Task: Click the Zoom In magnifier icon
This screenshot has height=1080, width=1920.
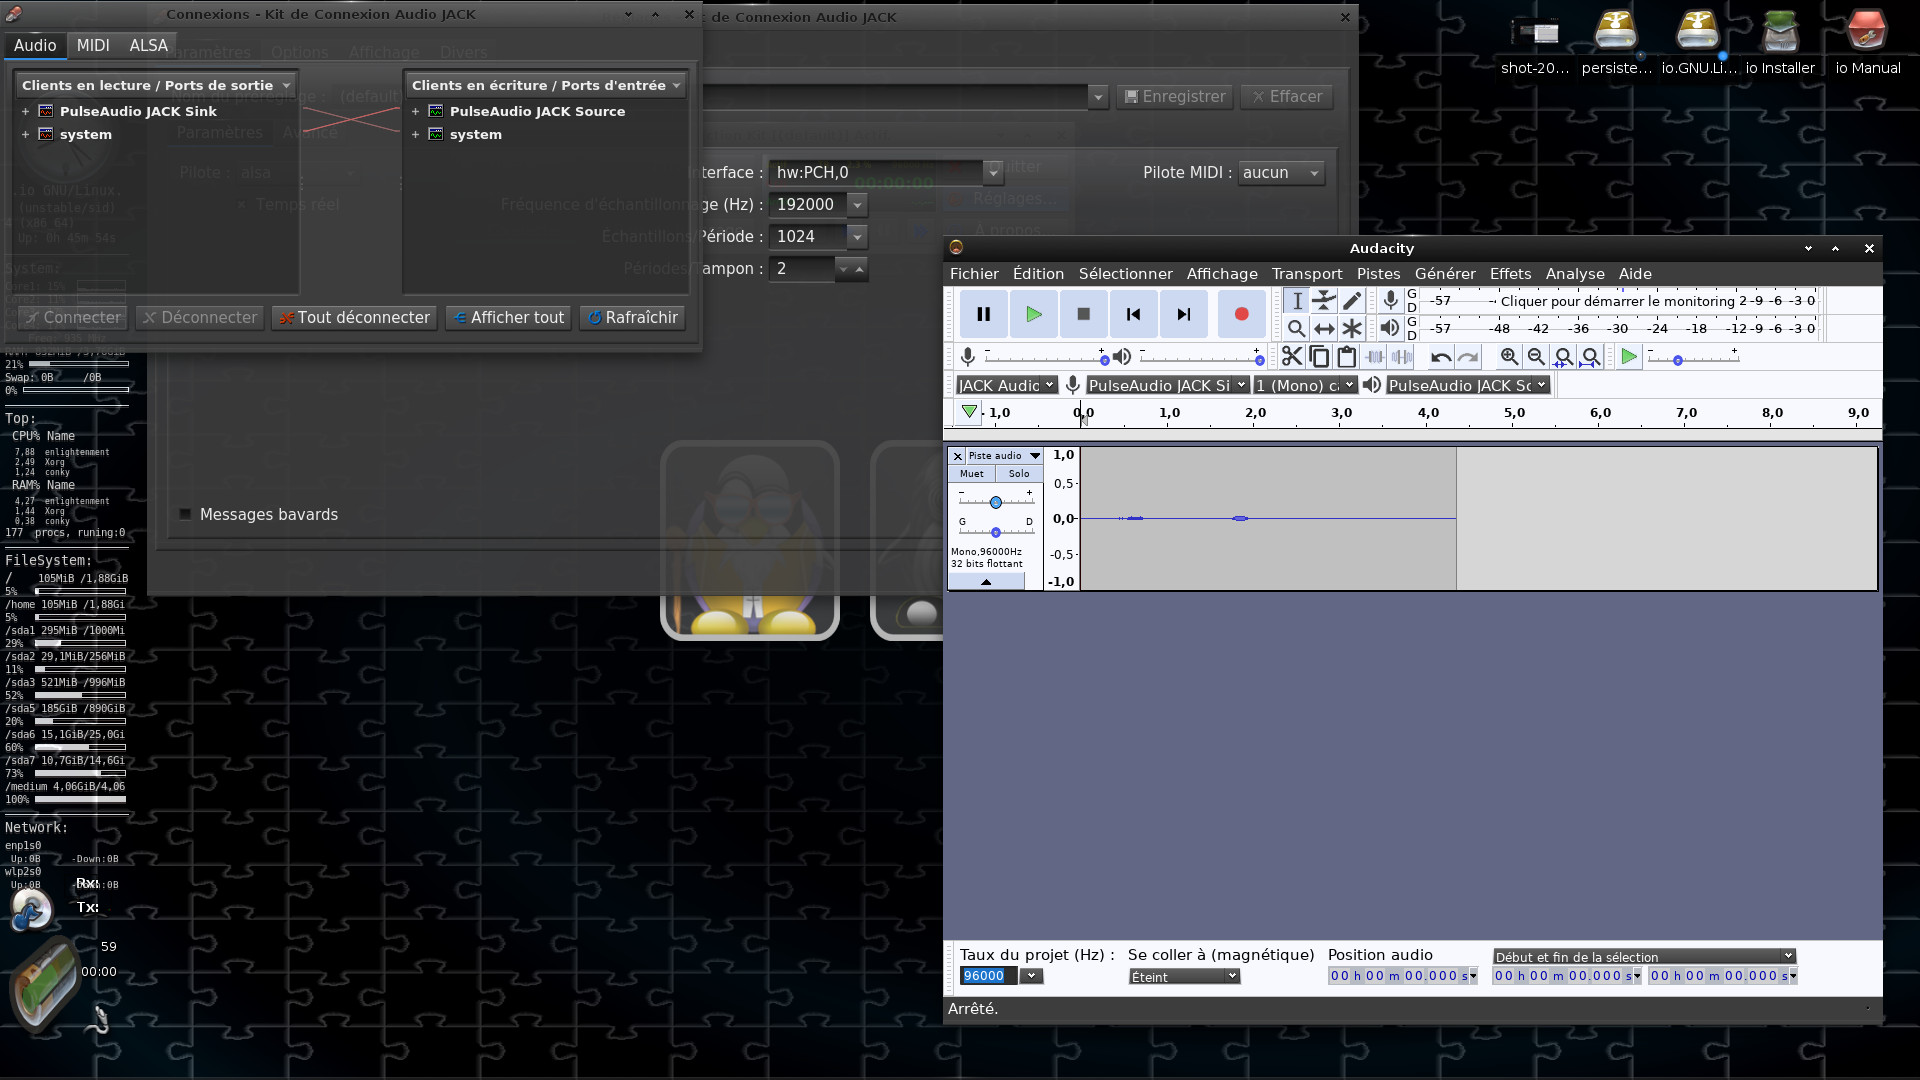Action: click(1509, 357)
